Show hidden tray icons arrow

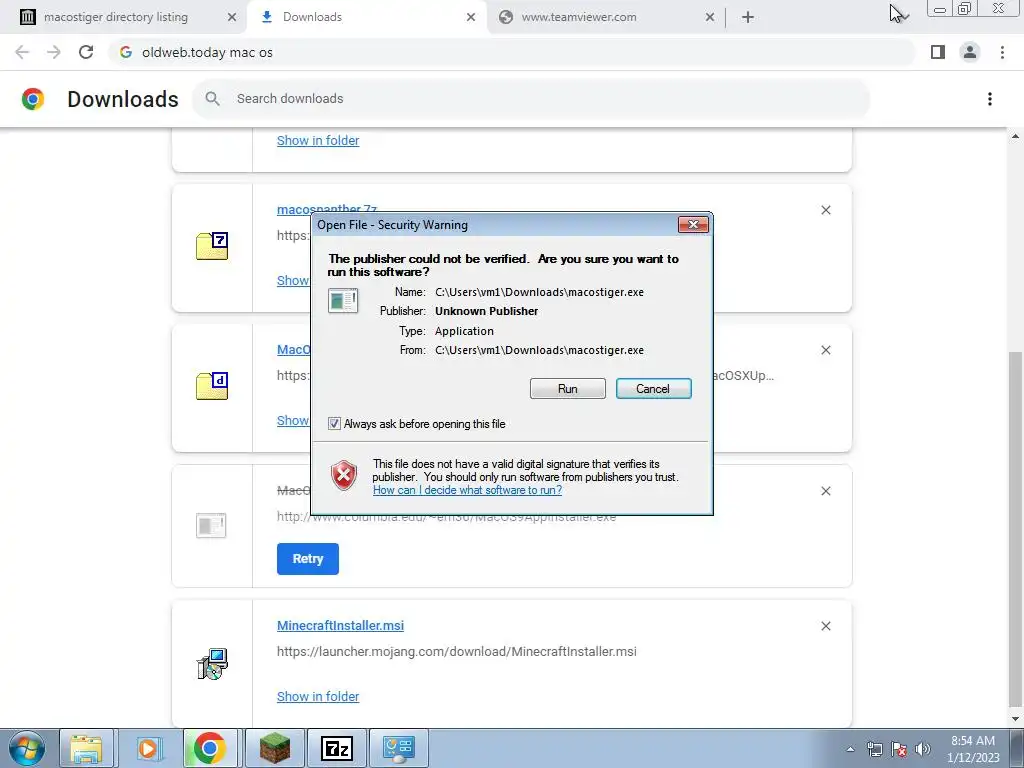tap(850, 749)
